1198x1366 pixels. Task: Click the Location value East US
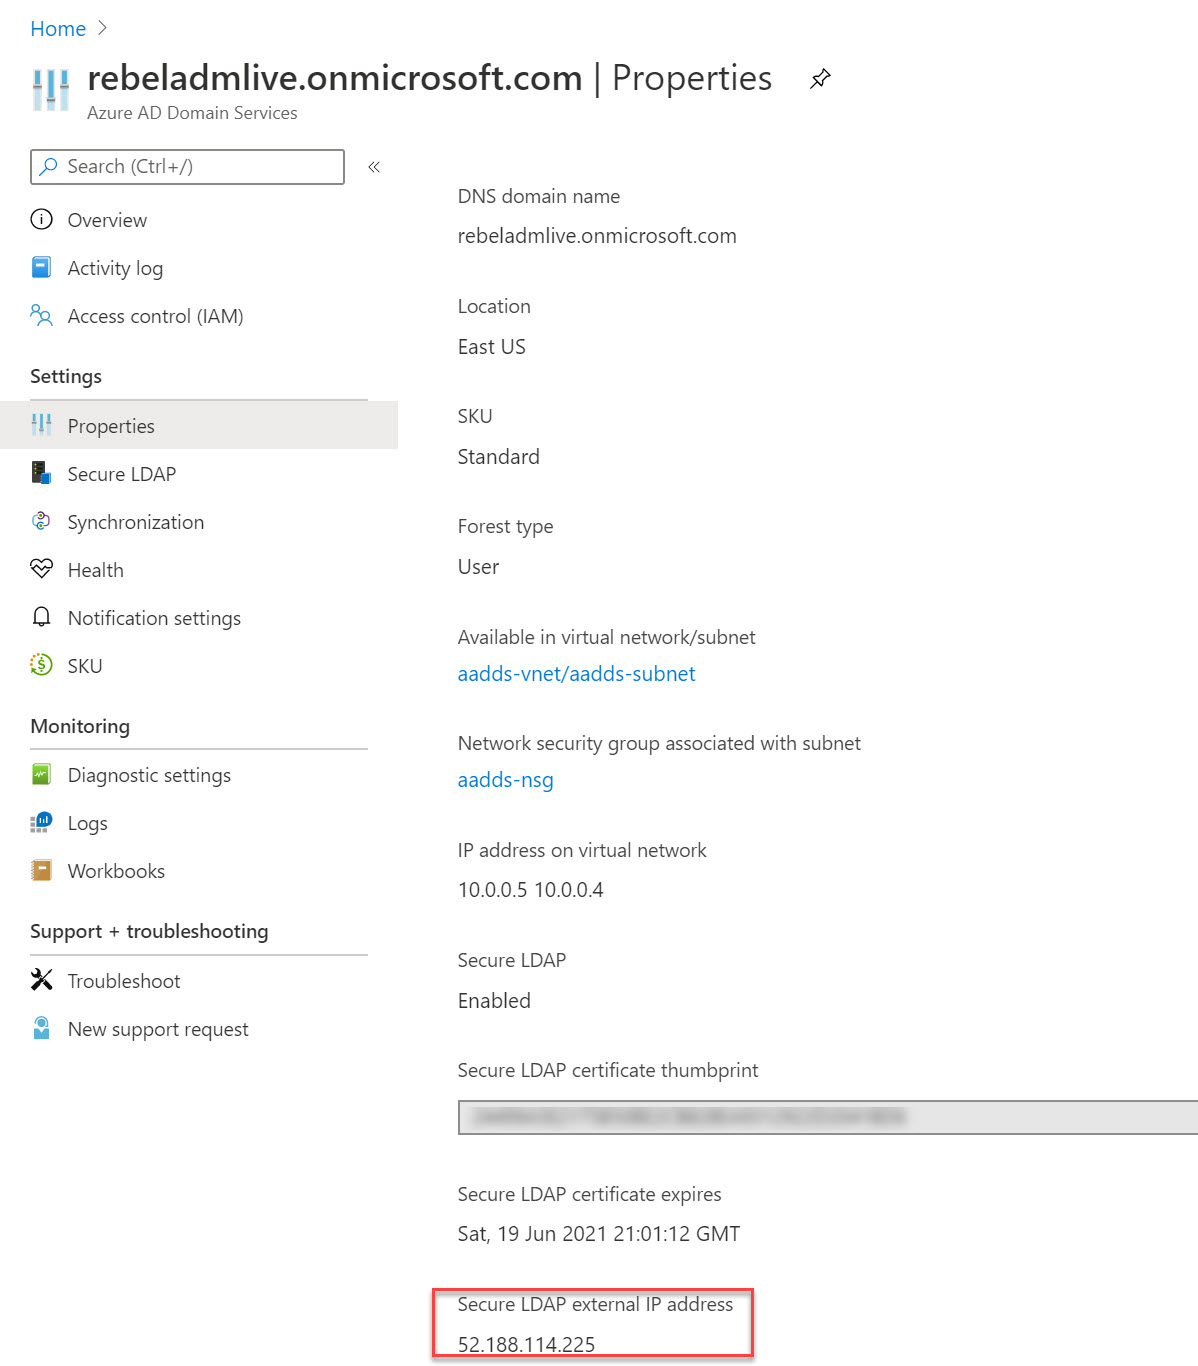click(491, 347)
